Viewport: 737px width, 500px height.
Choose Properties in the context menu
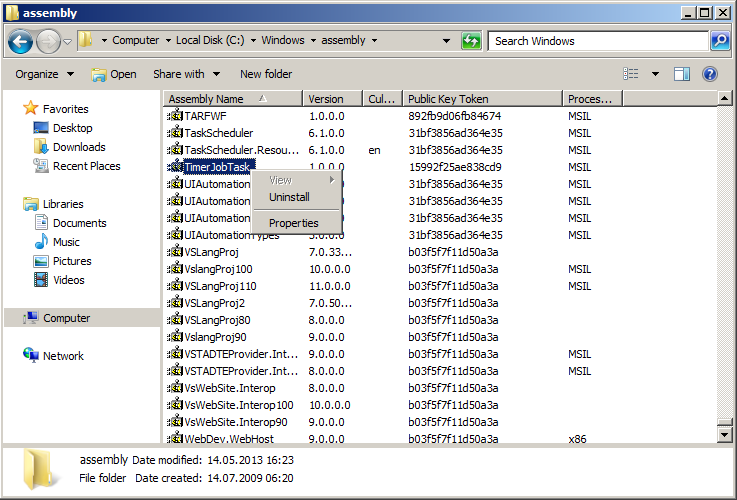pyautogui.click(x=293, y=223)
